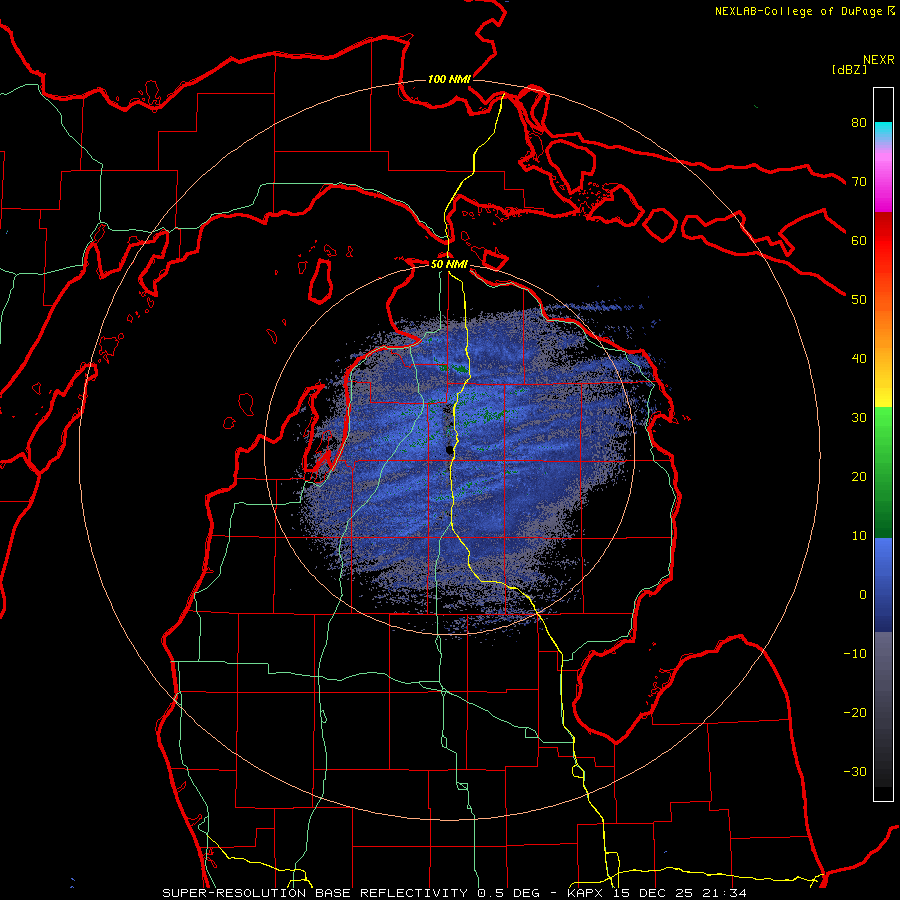The height and width of the screenshot is (900, 900).
Task: Click the -20 value on the dBZ scale
Action: coord(855,712)
